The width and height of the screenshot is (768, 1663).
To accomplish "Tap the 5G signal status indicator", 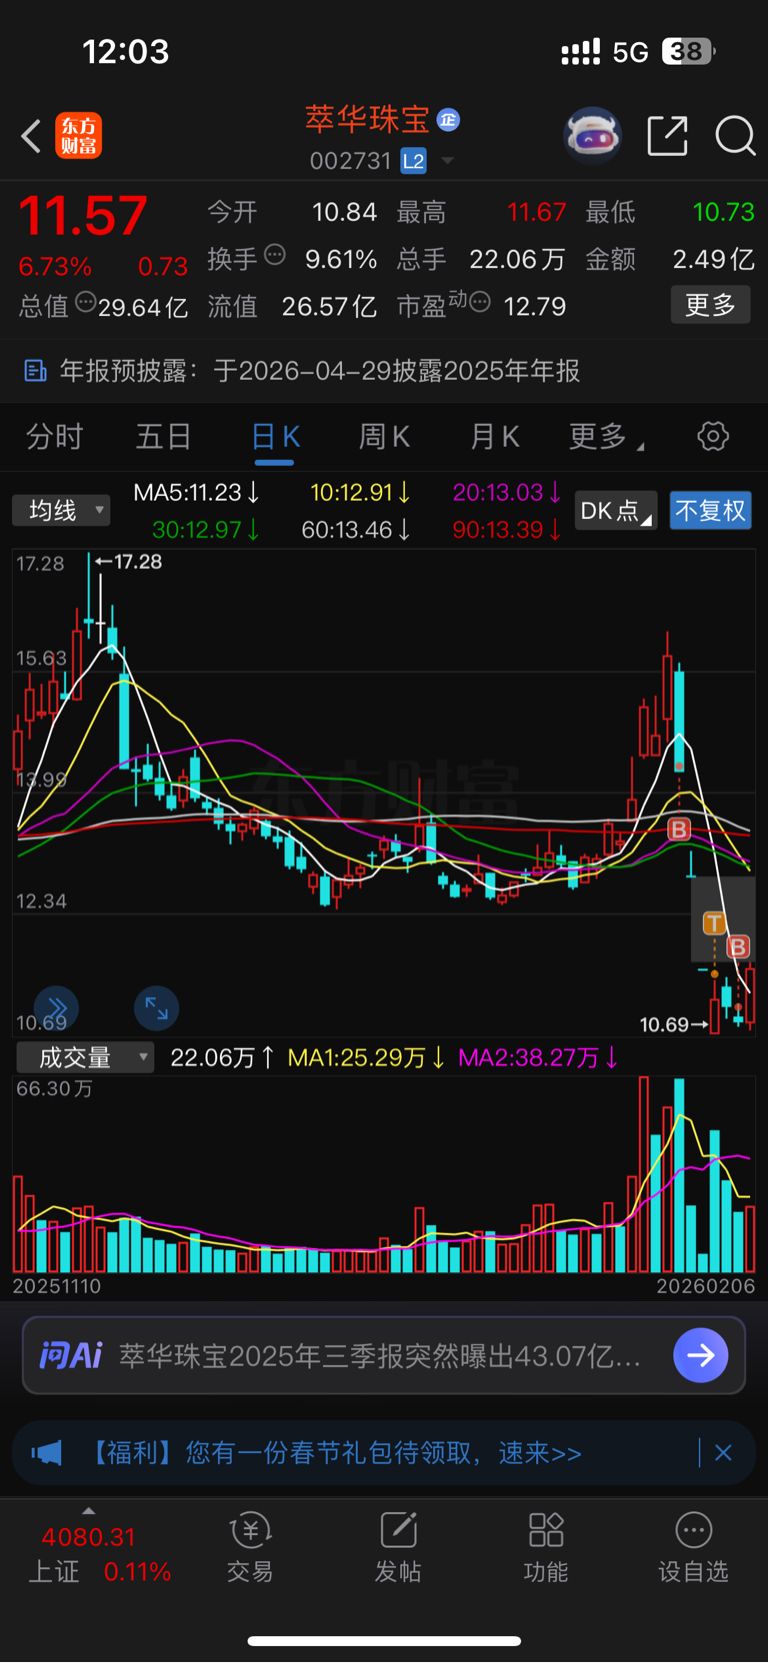I will [x=630, y=52].
